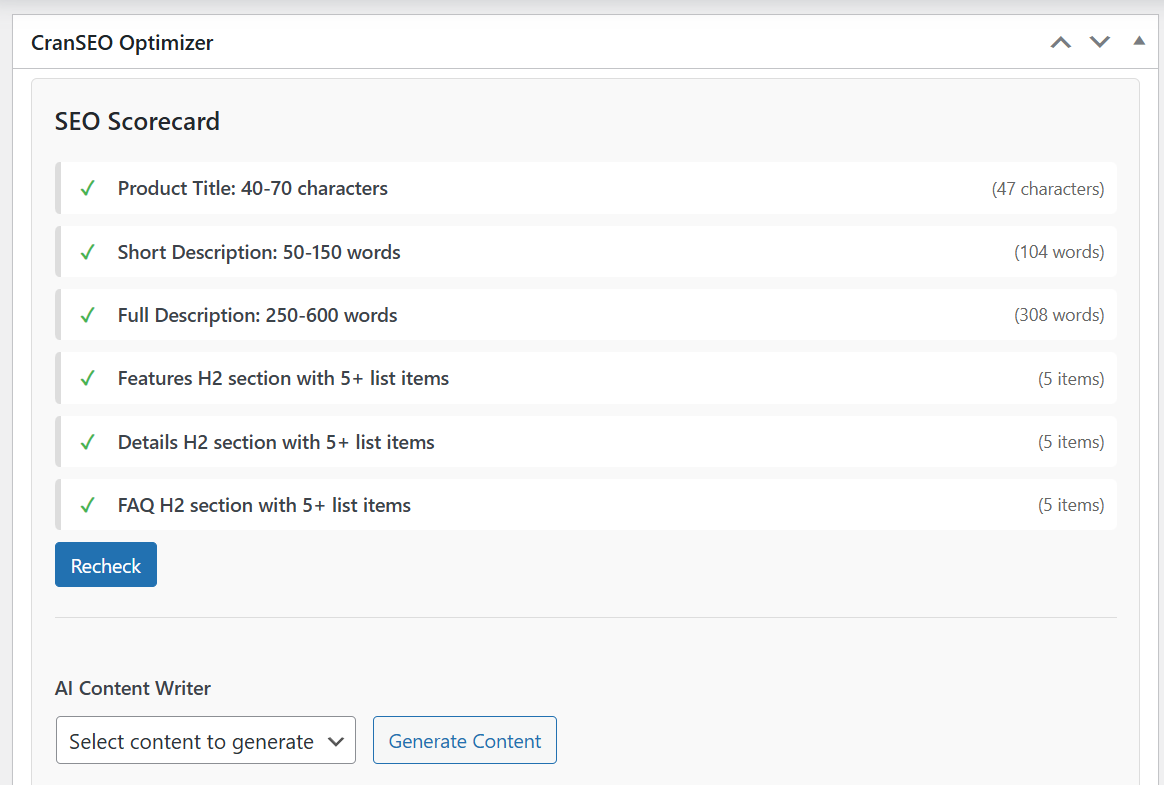Viewport: 1164px width, 785px height.
Task: Click the Features H2 section checkmark
Action: point(88,378)
